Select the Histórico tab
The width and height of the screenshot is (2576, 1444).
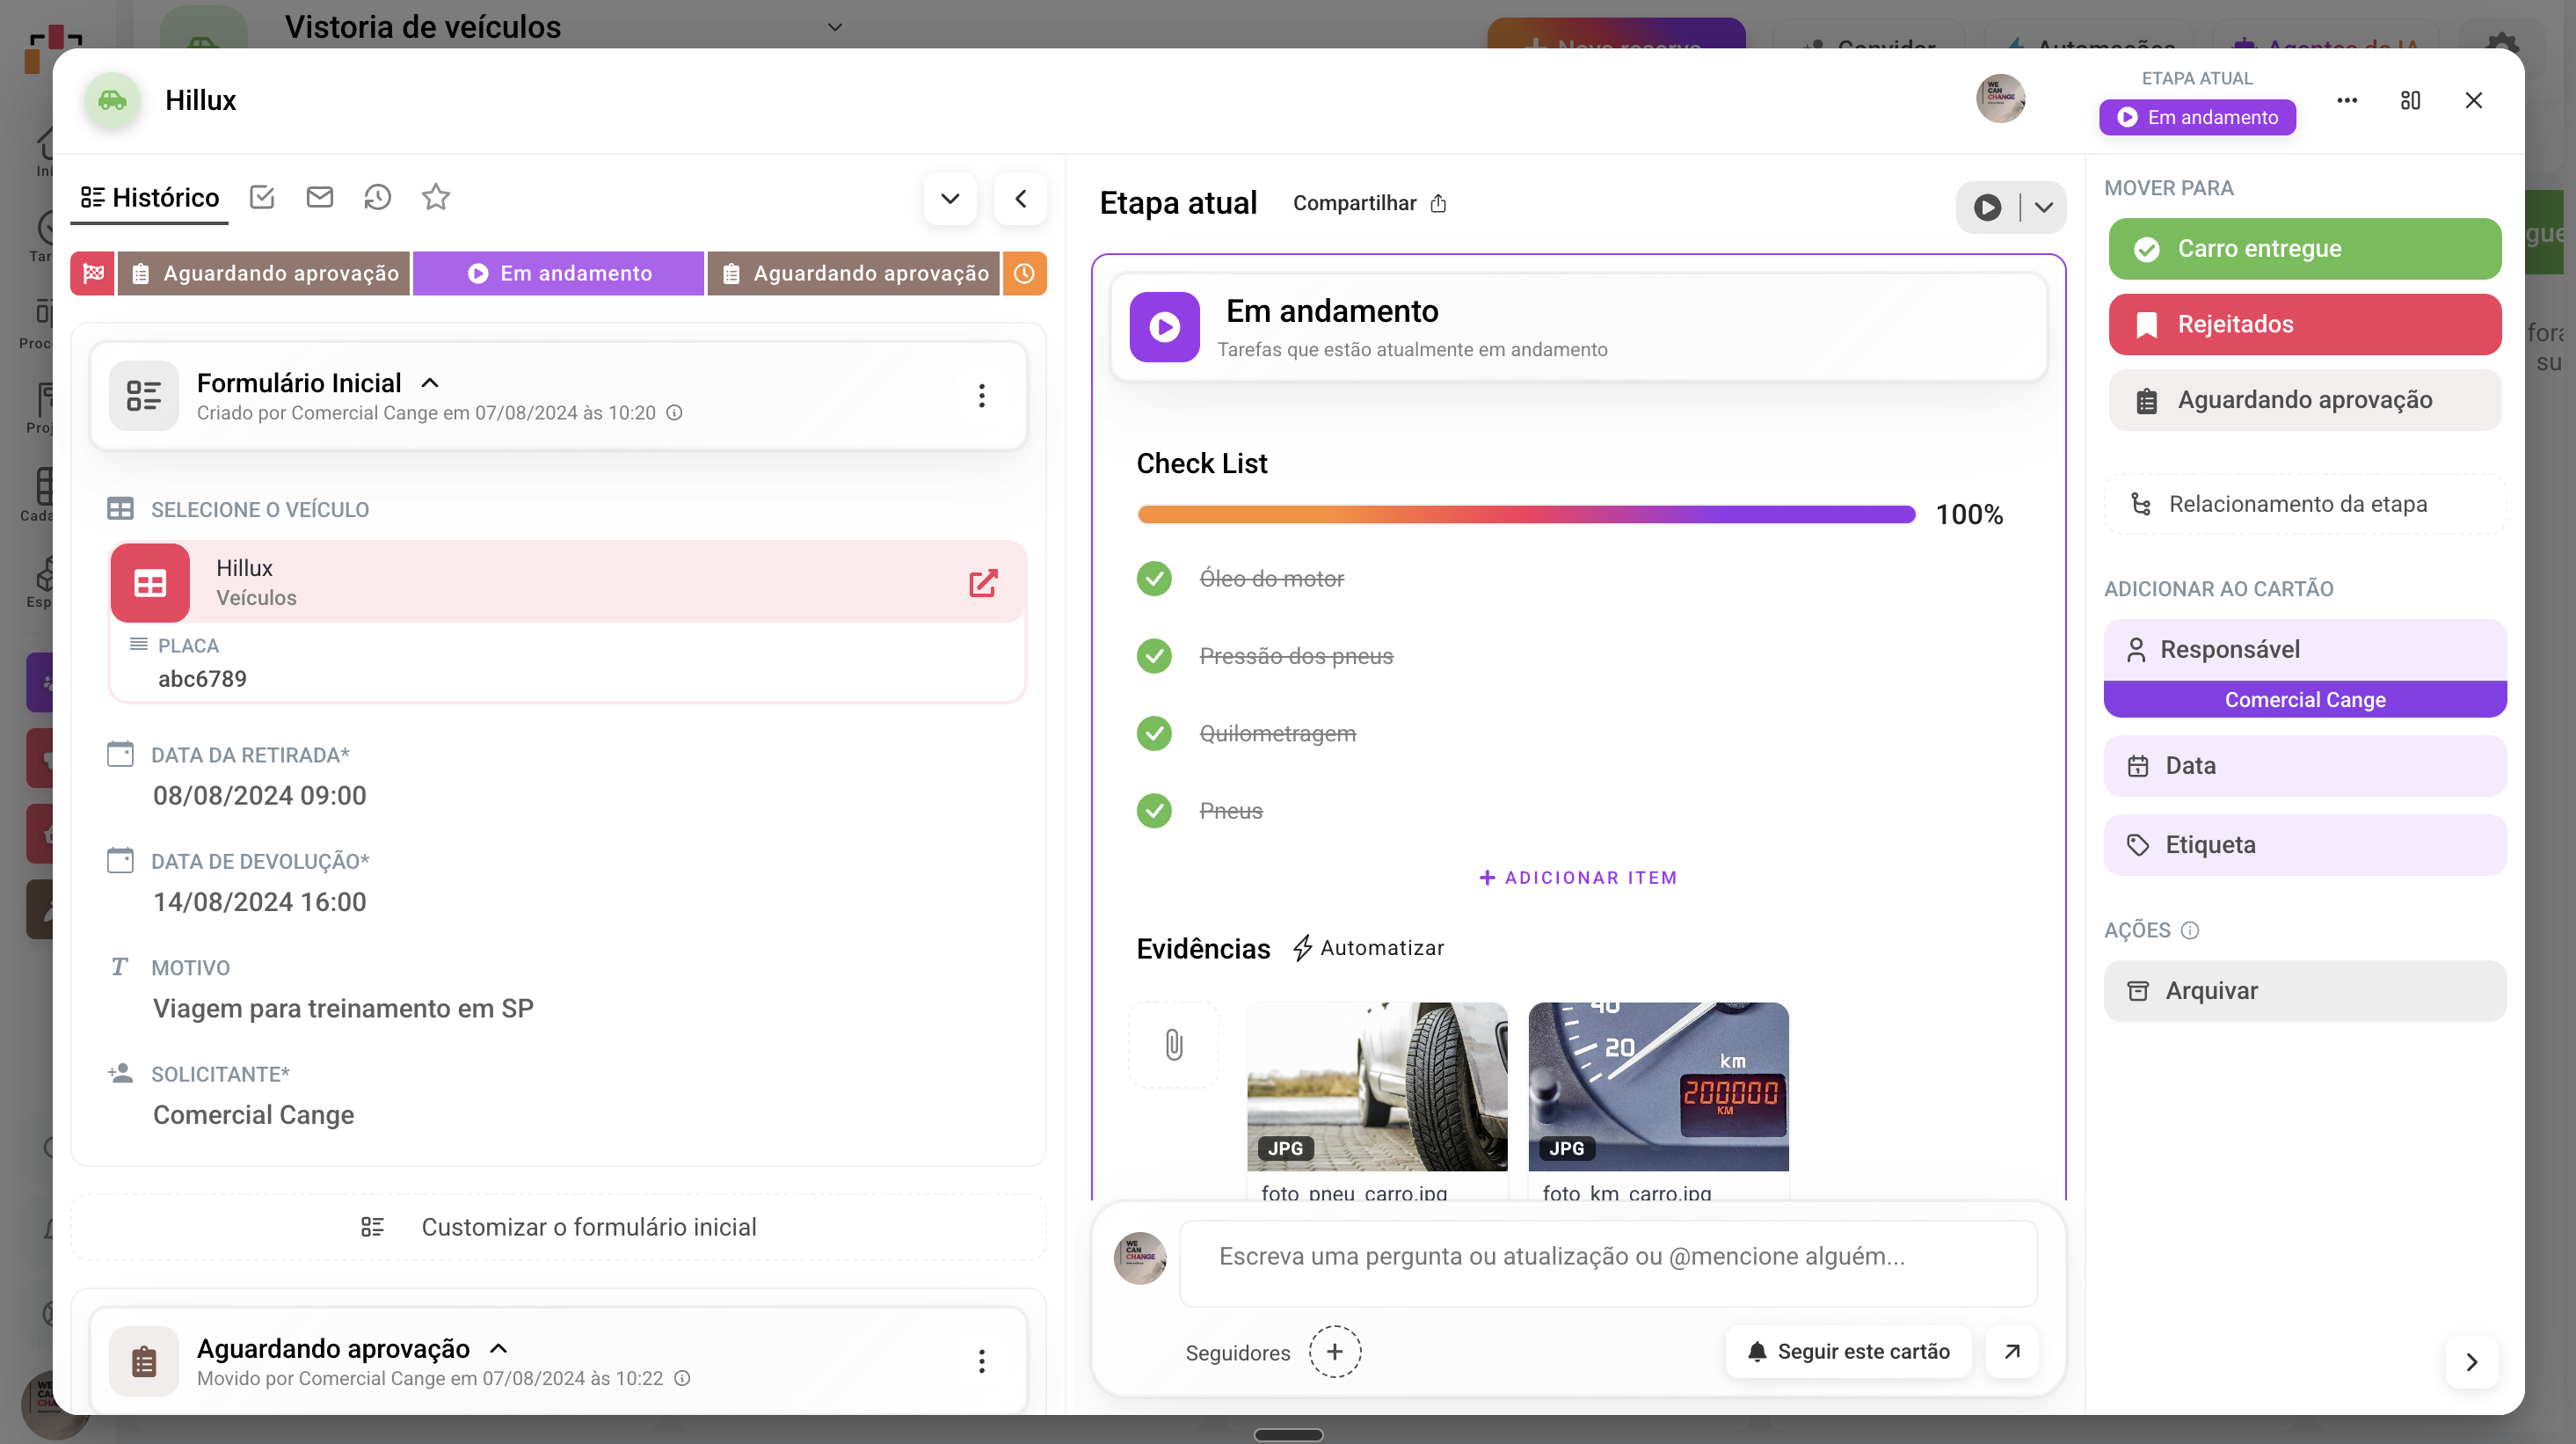[150, 198]
